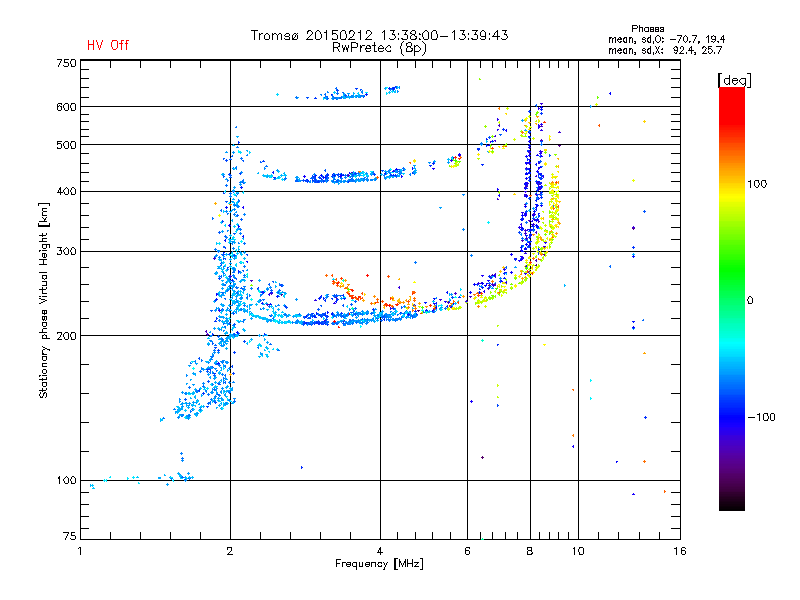The width and height of the screenshot is (800, 600).
Task: Click the y-axis '400' tick label
Action: (x=66, y=192)
